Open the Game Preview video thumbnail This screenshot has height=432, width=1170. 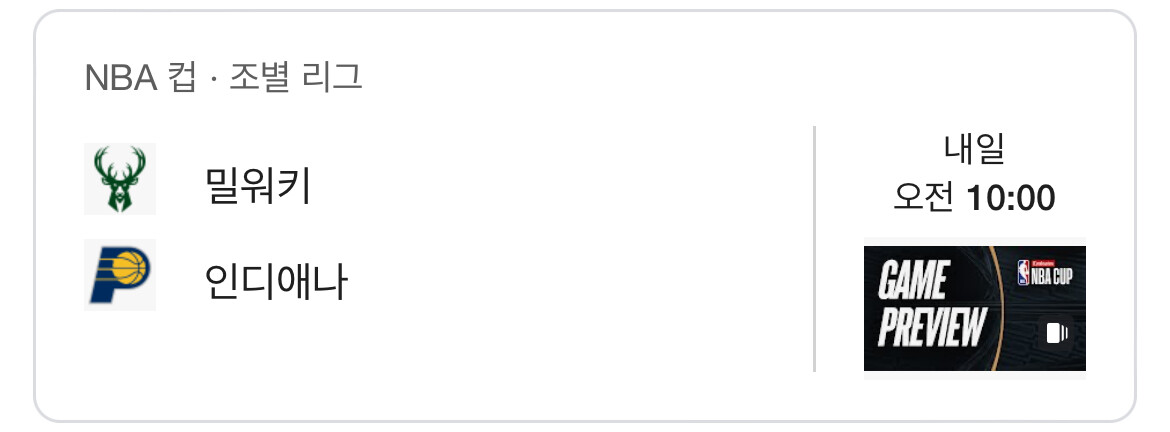[974, 308]
